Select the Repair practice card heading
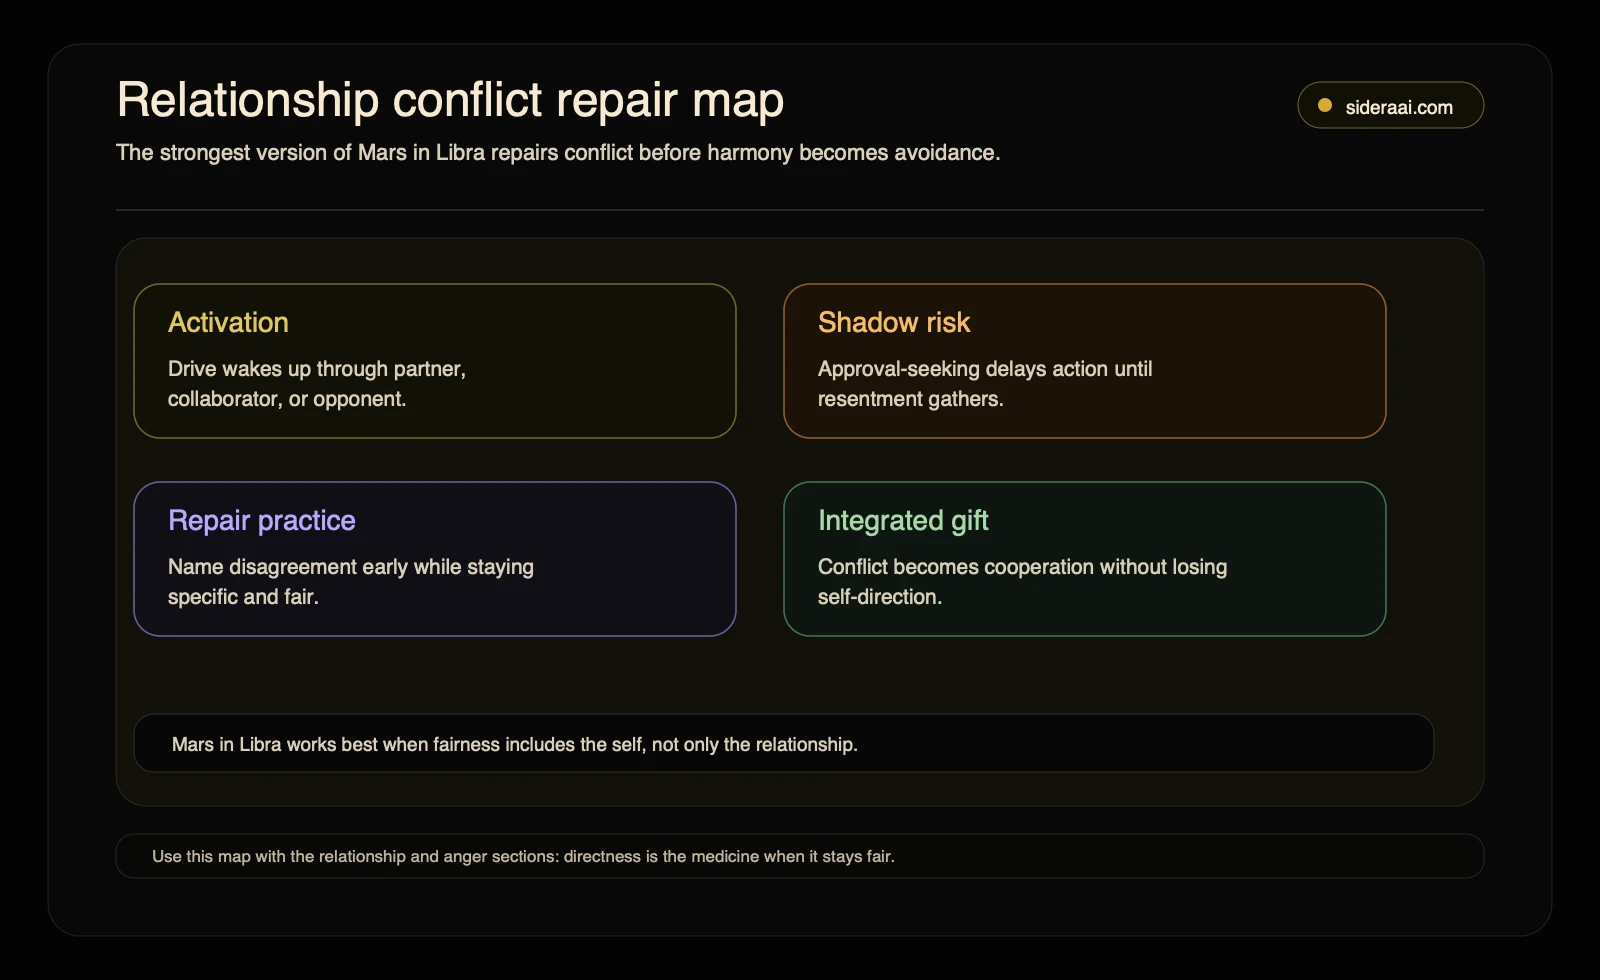This screenshot has height=980, width=1600. pos(262,520)
